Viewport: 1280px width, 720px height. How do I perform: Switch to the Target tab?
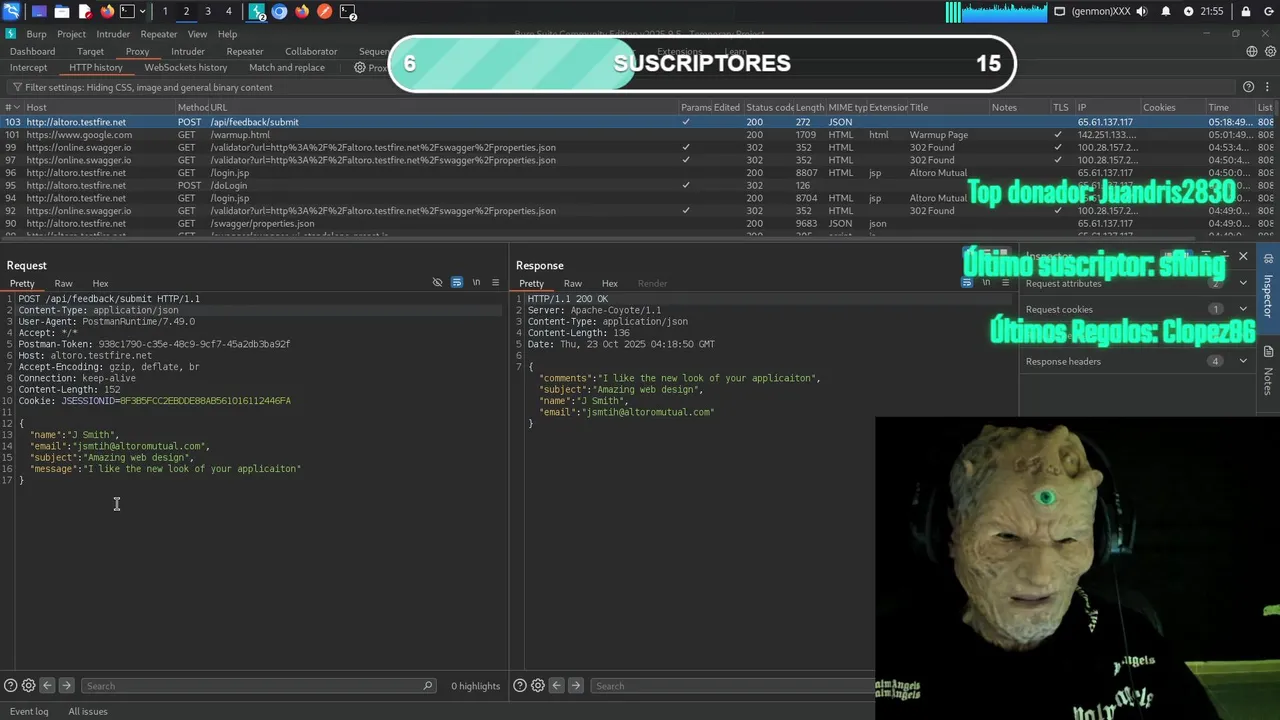[90, 51]
